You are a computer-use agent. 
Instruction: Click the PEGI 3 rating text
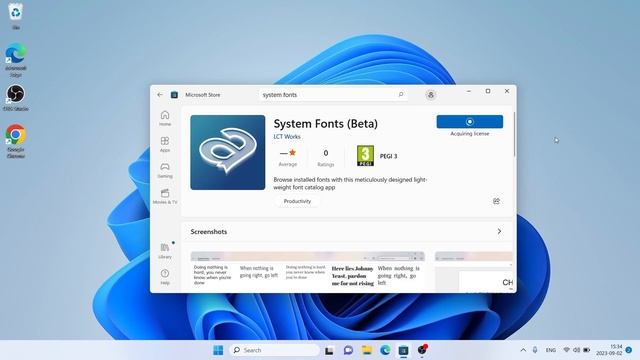coord(388,156)
